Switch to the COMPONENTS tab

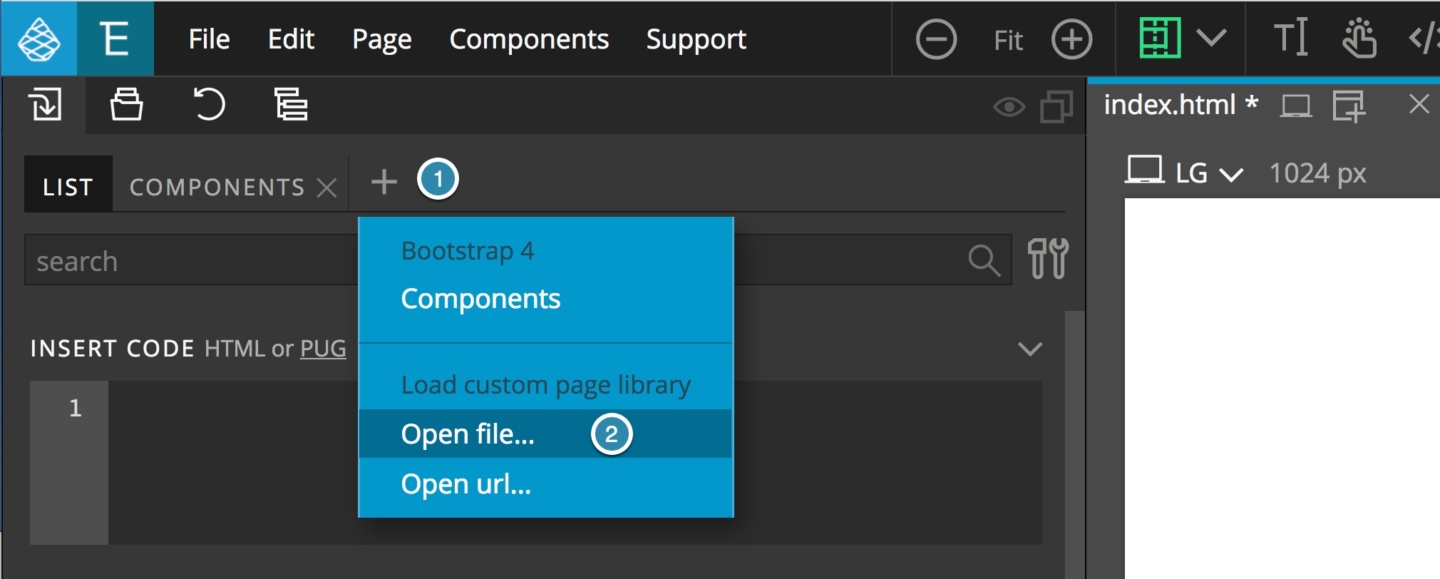216,186
